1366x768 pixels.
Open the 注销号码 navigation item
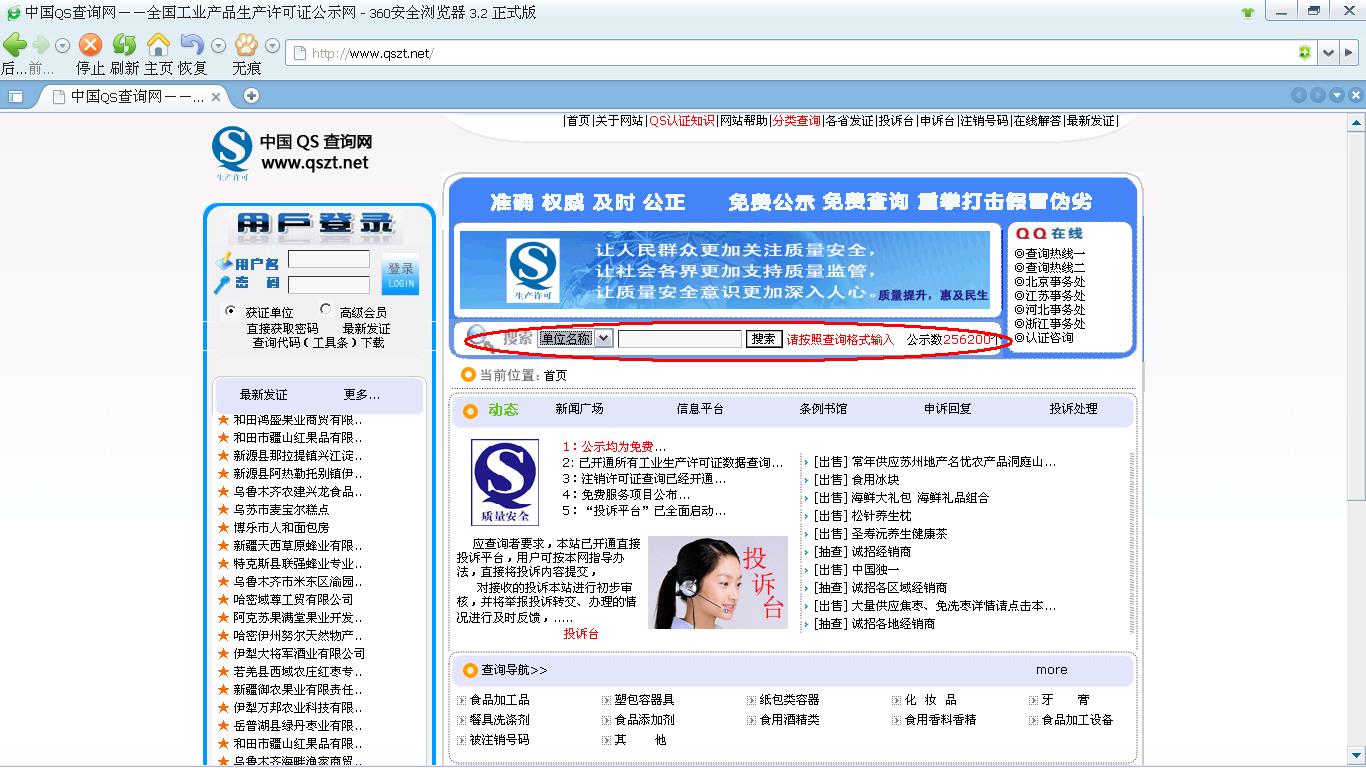pyautogui.click(x=984, y=121)
